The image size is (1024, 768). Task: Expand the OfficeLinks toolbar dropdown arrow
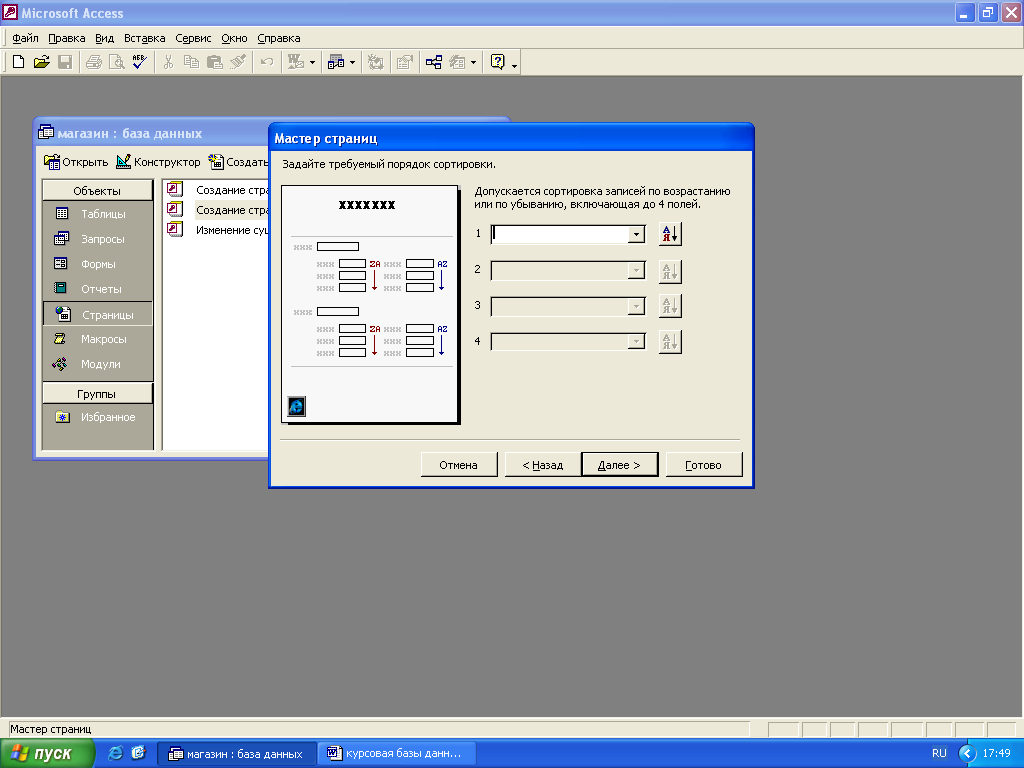coord(312,62)
